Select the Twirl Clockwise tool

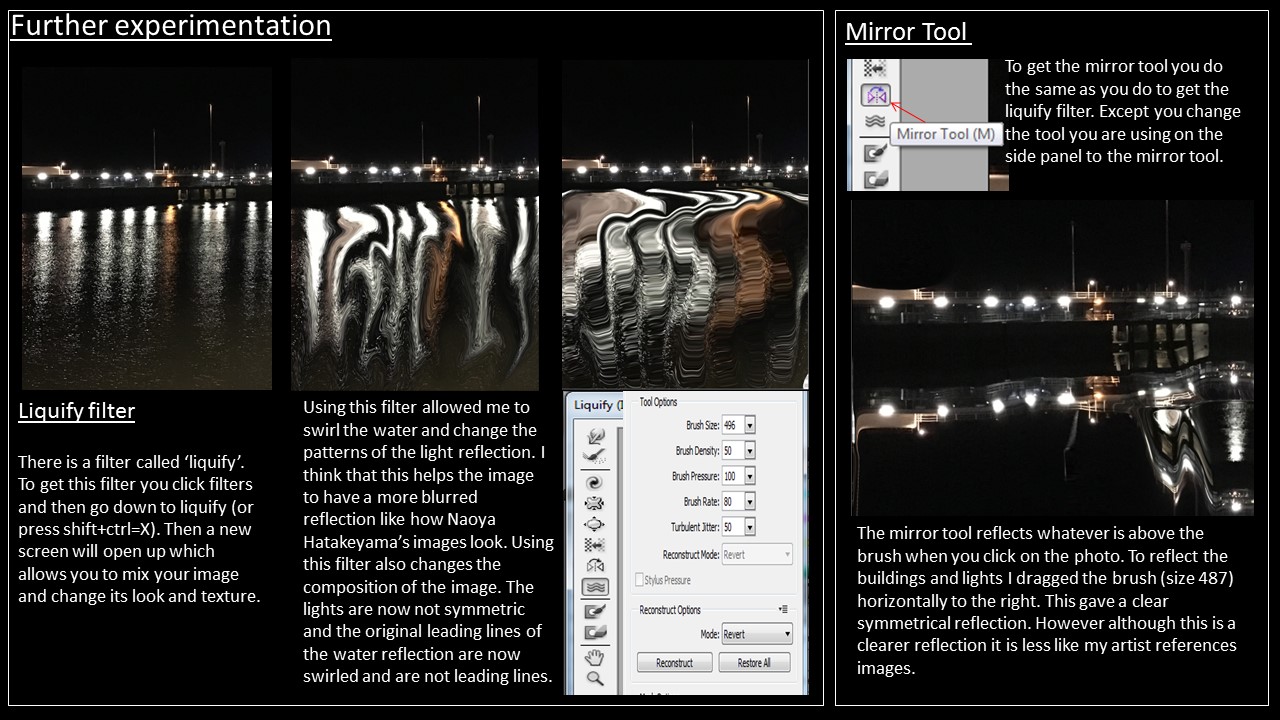point(595,483)
